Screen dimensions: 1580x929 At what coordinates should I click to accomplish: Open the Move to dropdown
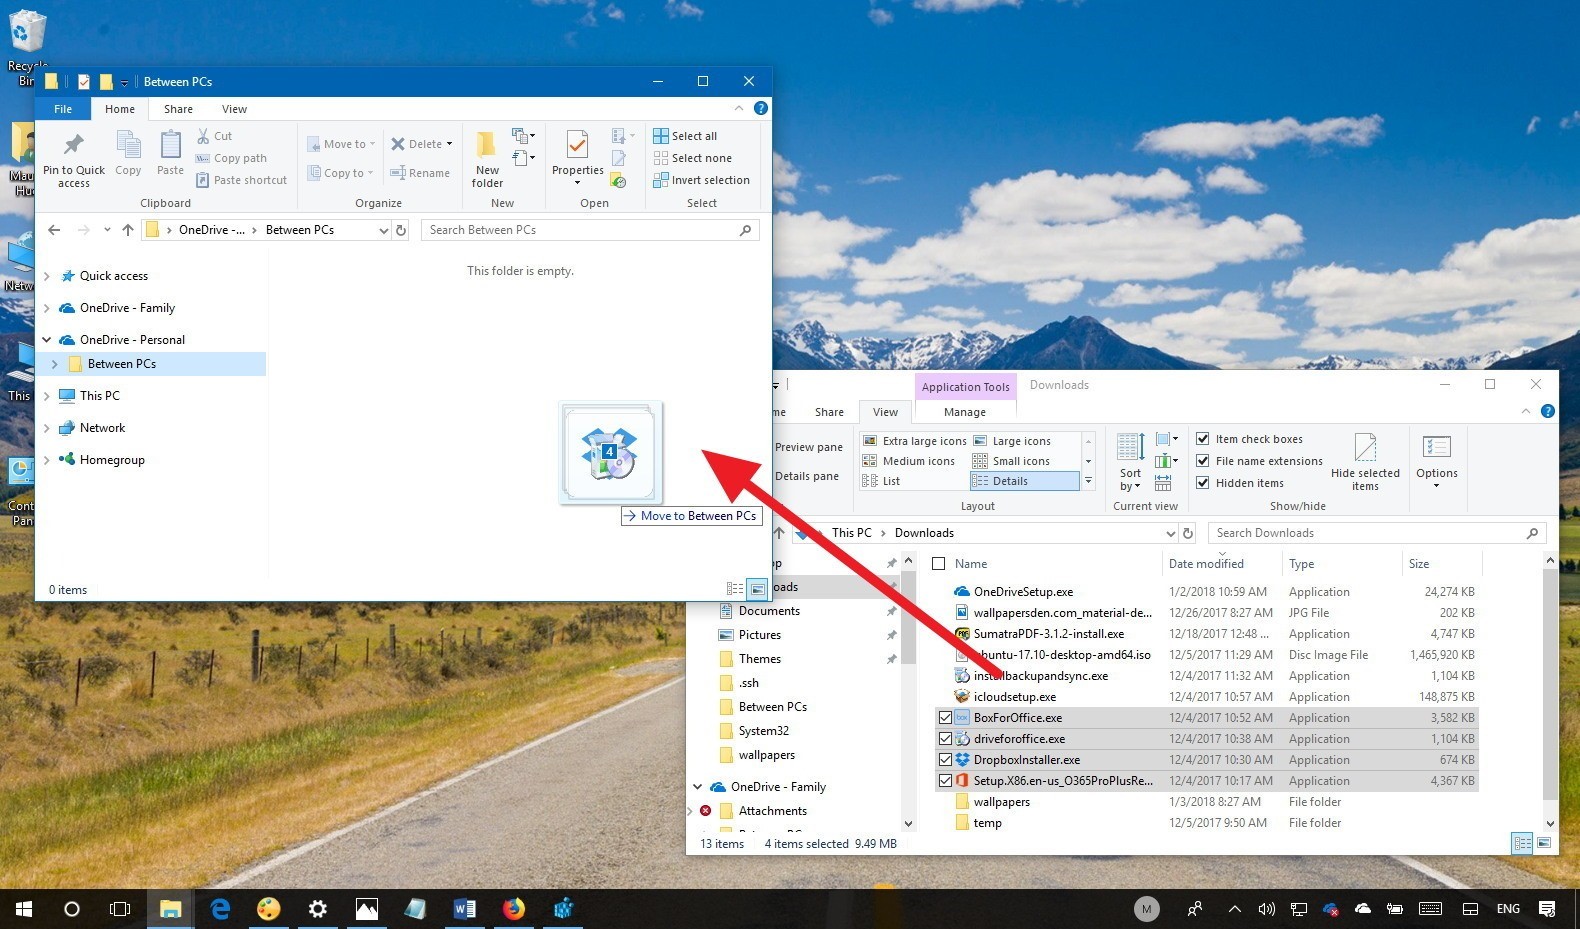[341, 144]
